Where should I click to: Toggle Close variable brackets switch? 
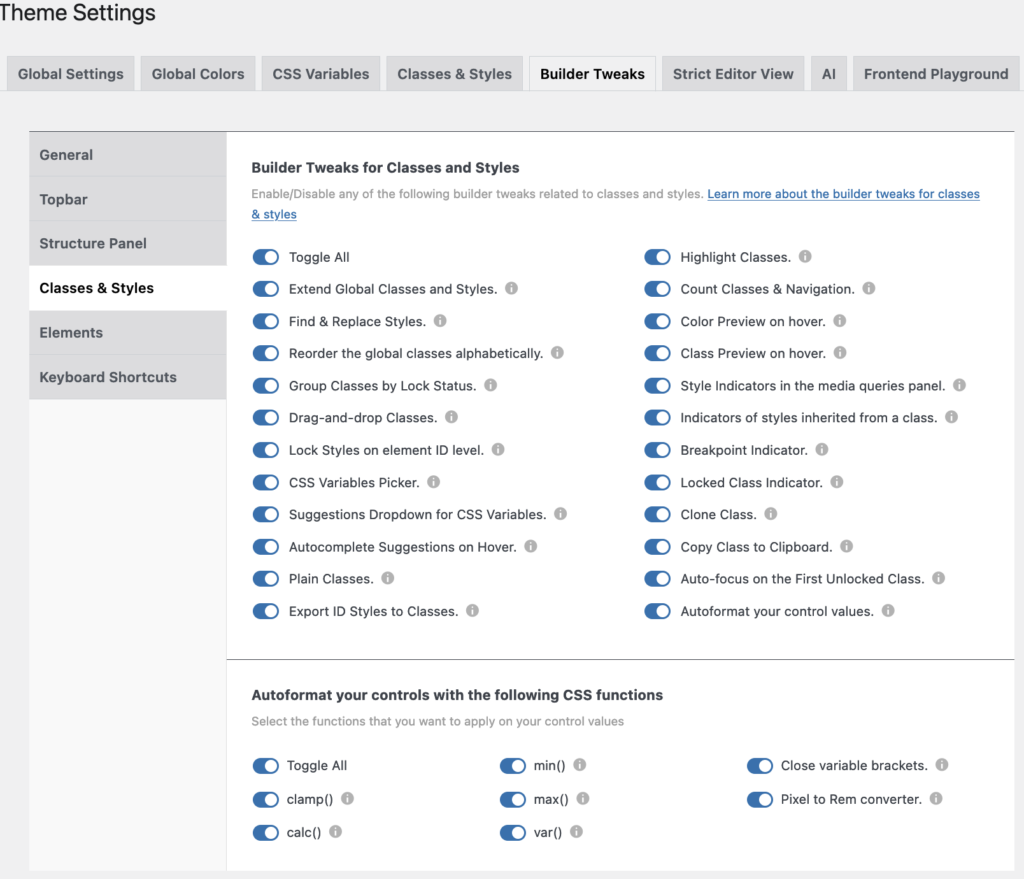[760, 766]
